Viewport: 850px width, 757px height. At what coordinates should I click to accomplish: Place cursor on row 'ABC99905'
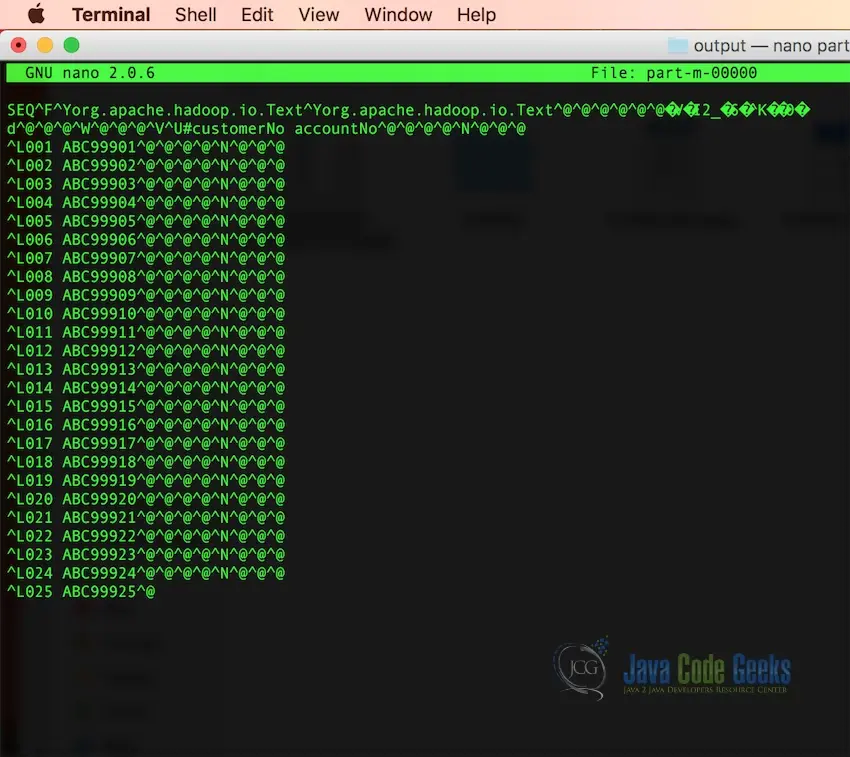click(x=145, y=221)
